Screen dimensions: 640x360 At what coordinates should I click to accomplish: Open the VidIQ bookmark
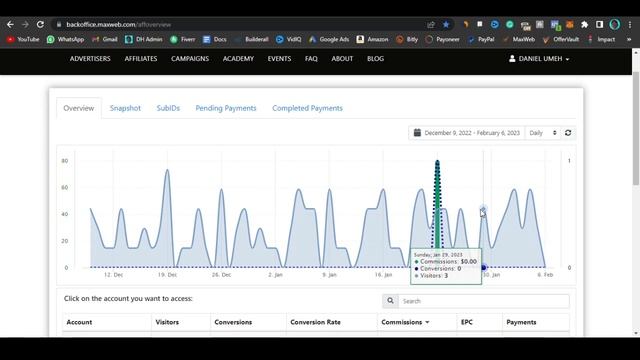point(289,39)
